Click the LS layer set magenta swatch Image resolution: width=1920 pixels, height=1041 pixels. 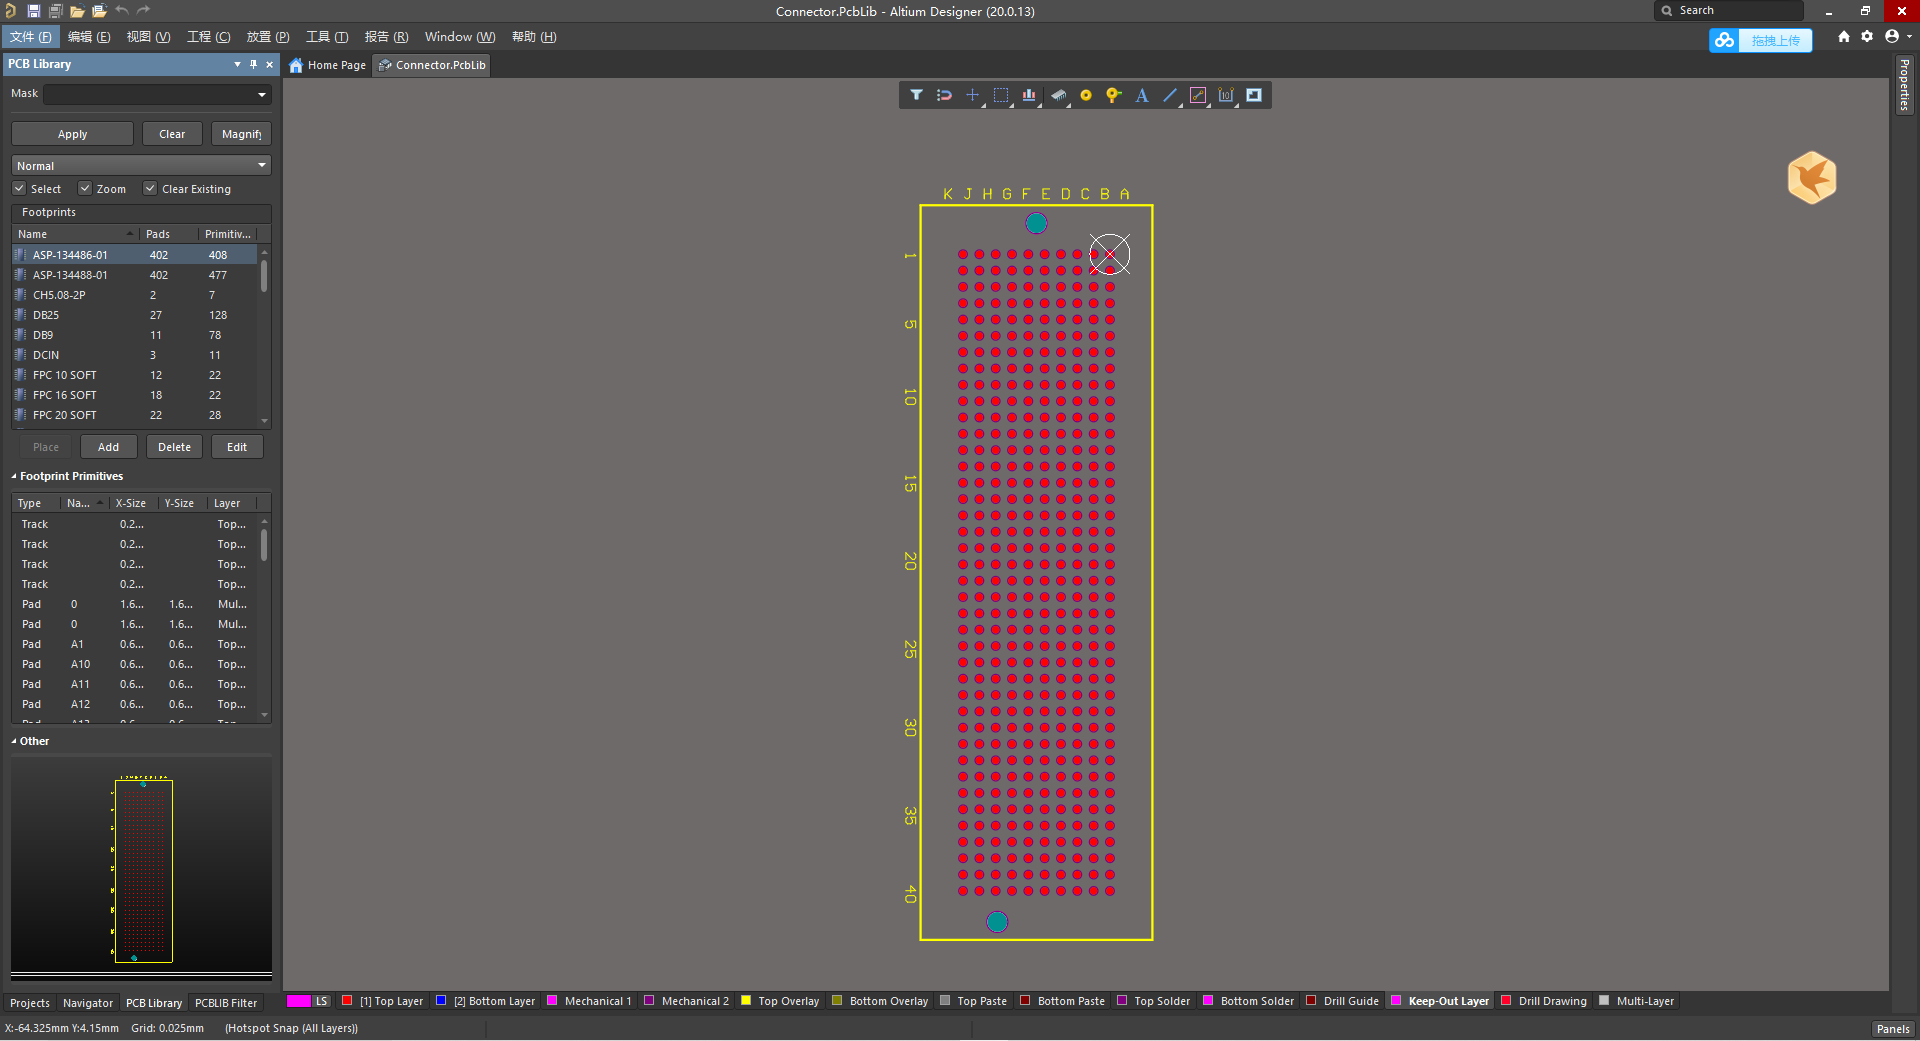pyautogui.click(x=299, y=1001)
